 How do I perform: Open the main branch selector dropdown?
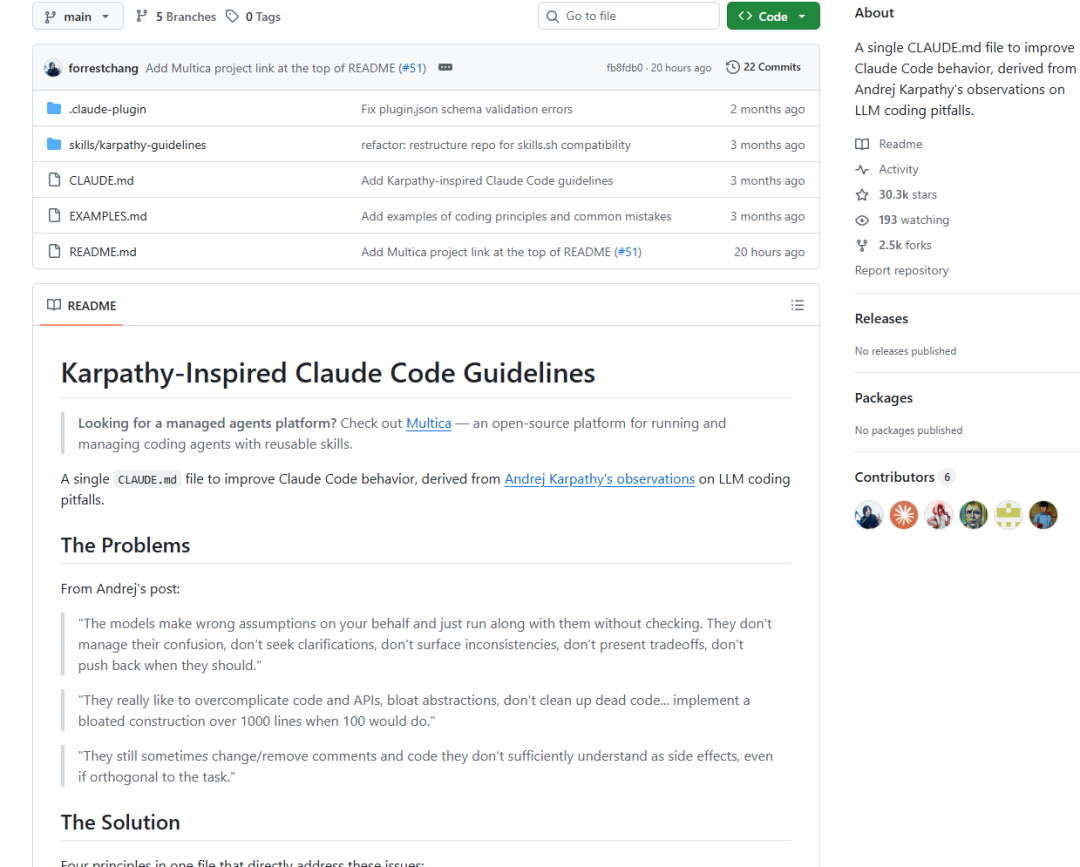coord(78,16)
